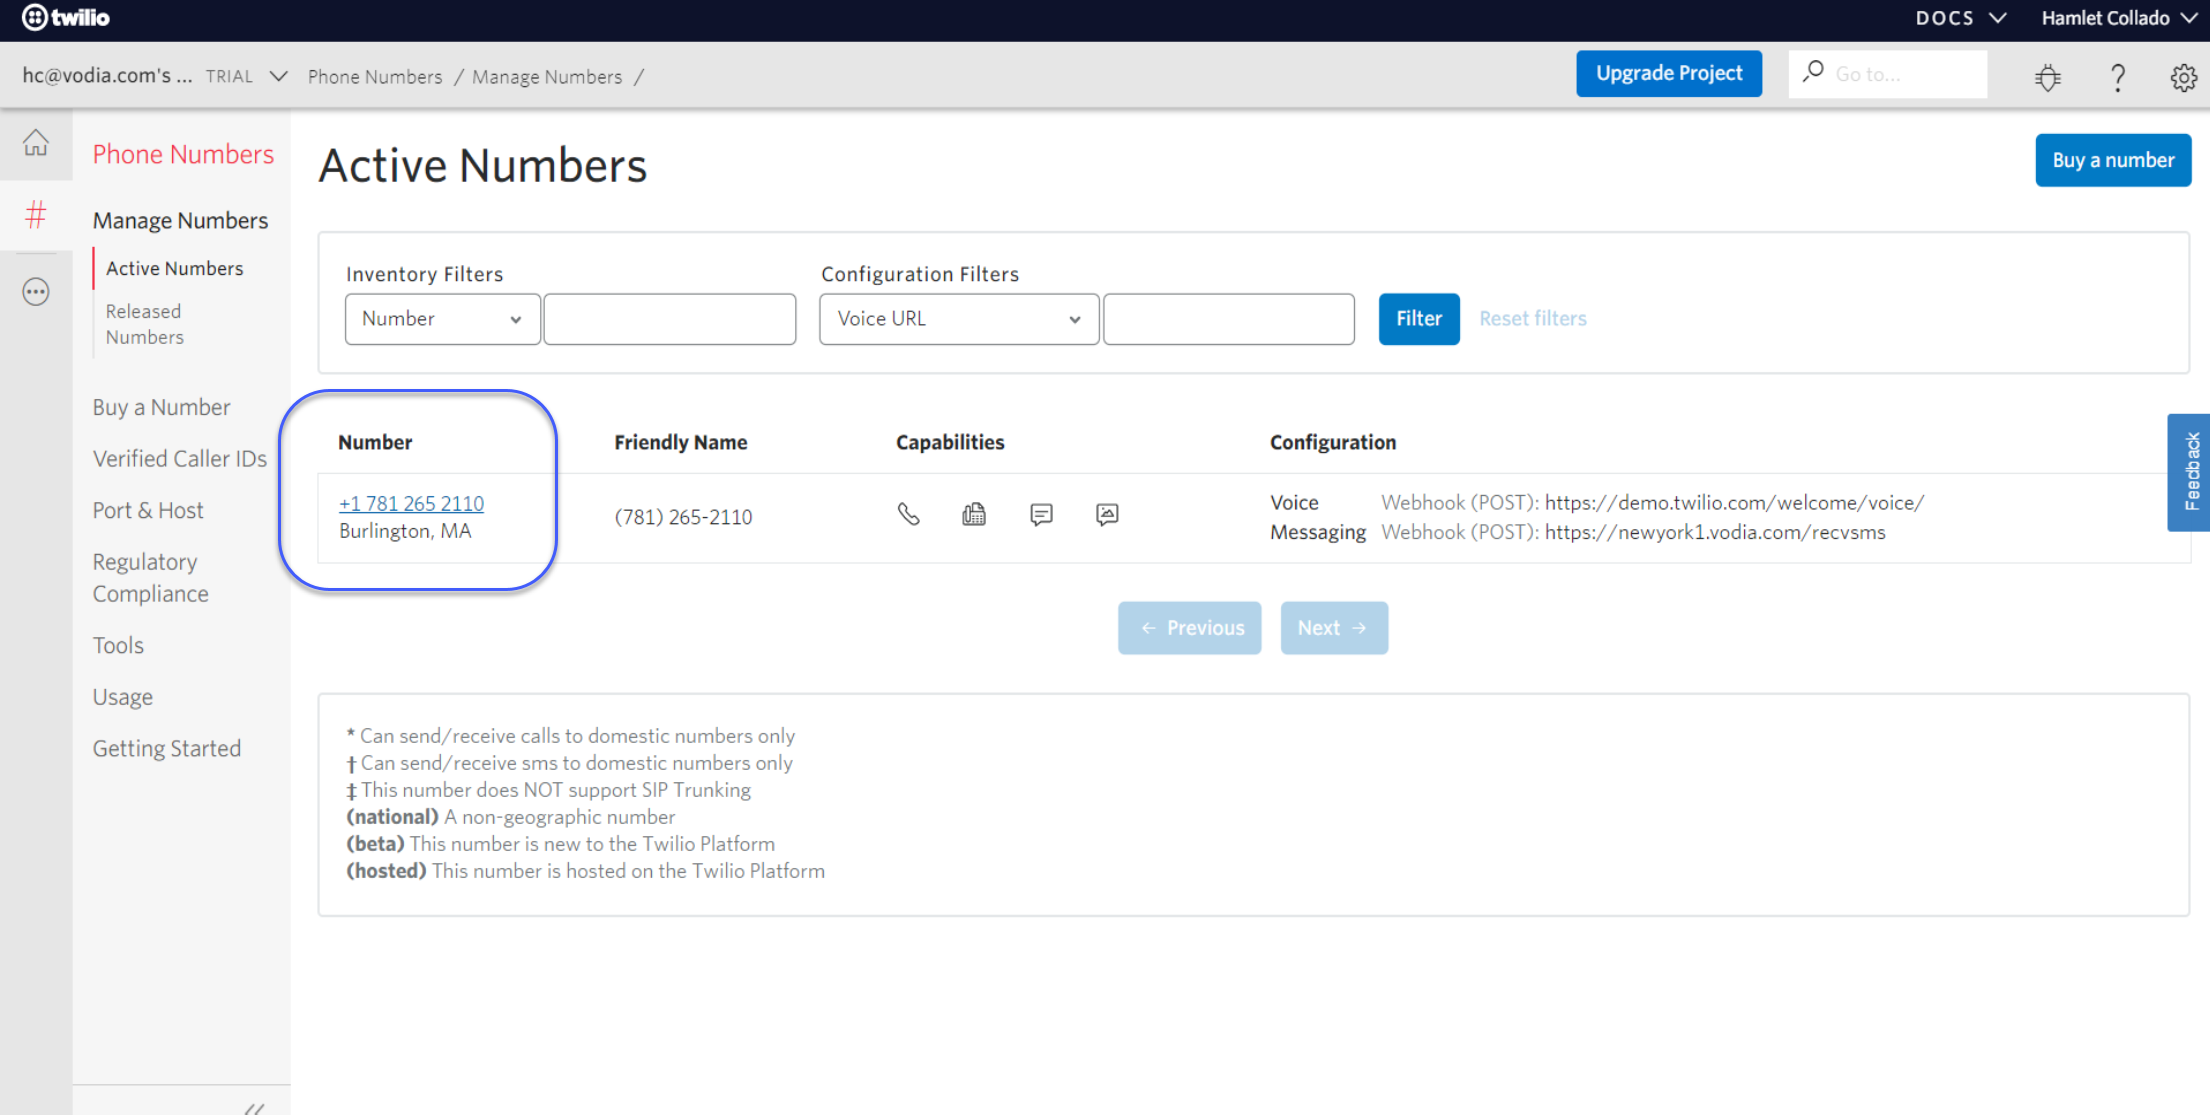The height and width of the screenshot is (1115, 2210).
Task: Click the Voice capability phone icon
Action: coord(908,514)
